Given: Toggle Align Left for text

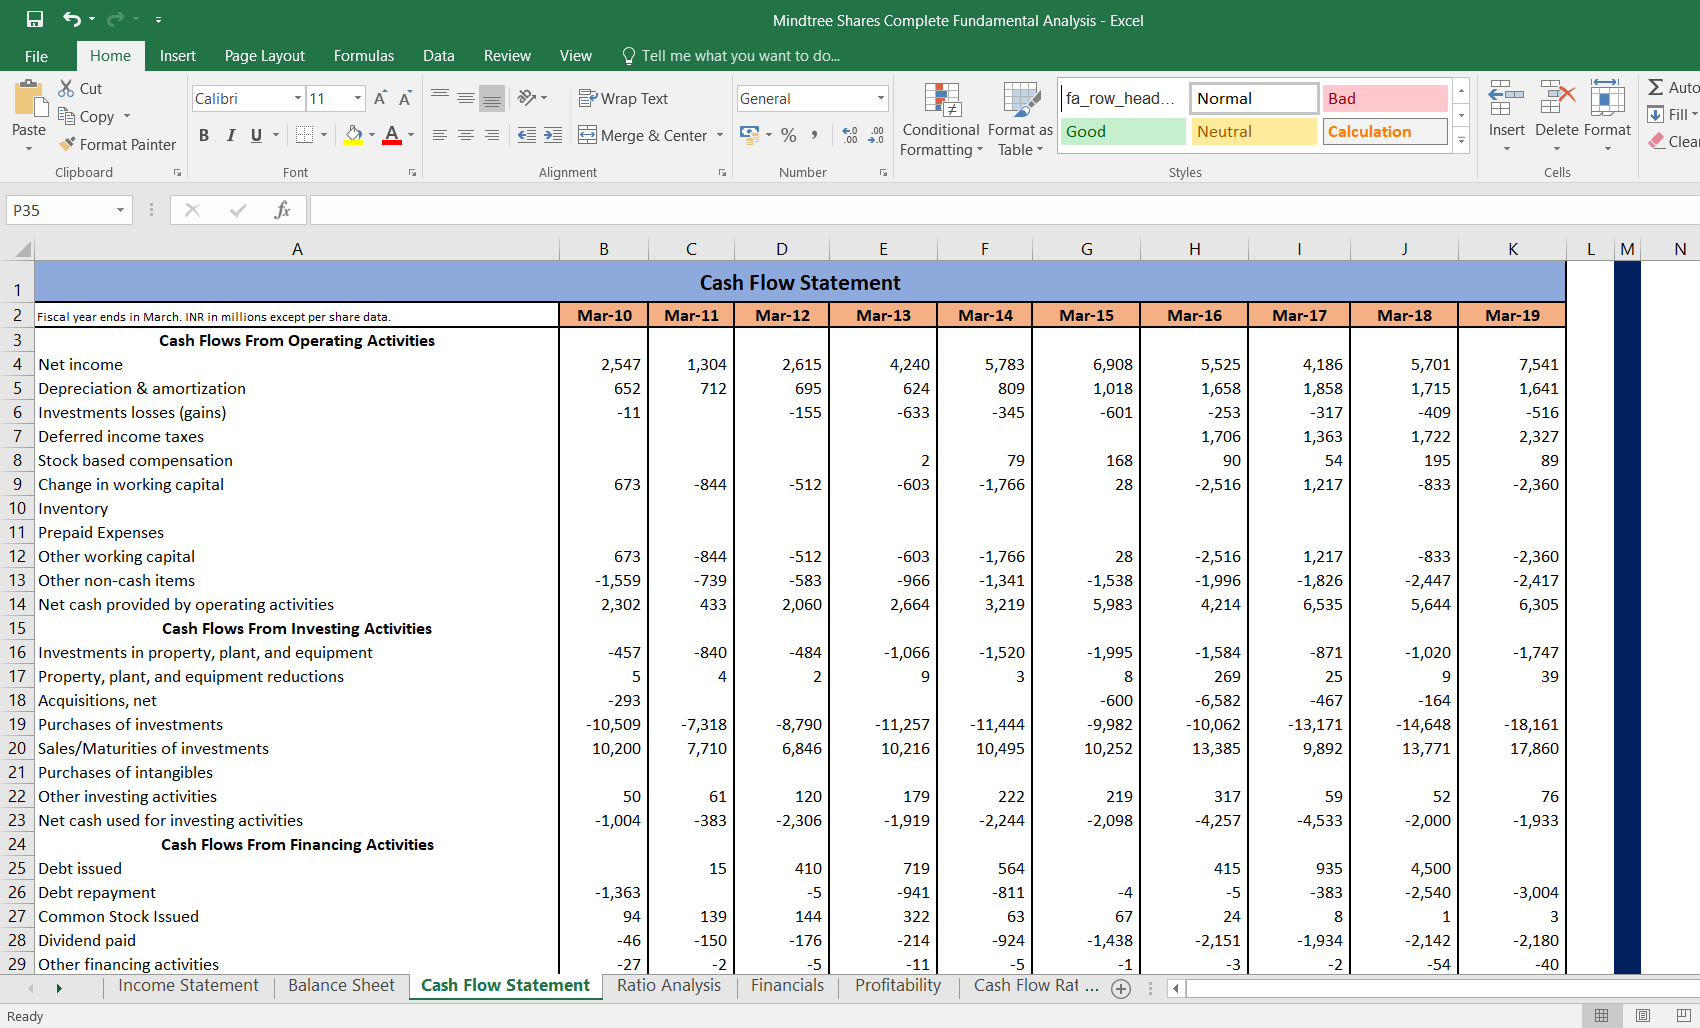Looking at the screenshot, I should pos(440,135).
